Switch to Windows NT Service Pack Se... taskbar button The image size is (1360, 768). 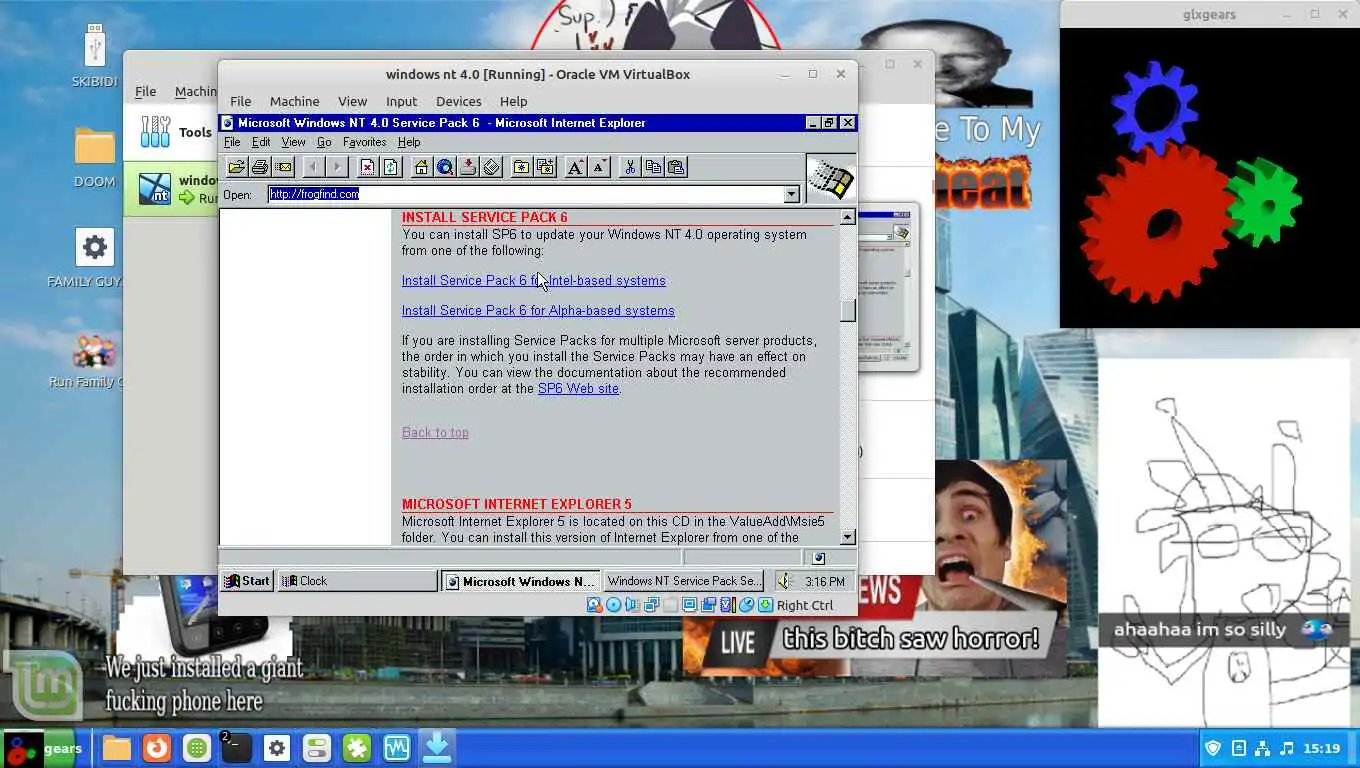pyautogui.click(x=683, y=581)
